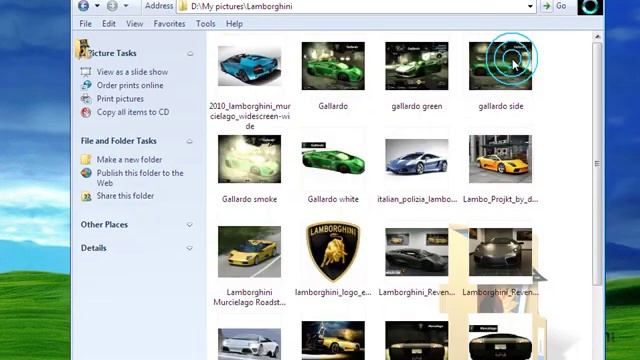Select the gallardo side image thumbnail

(500, 66)
